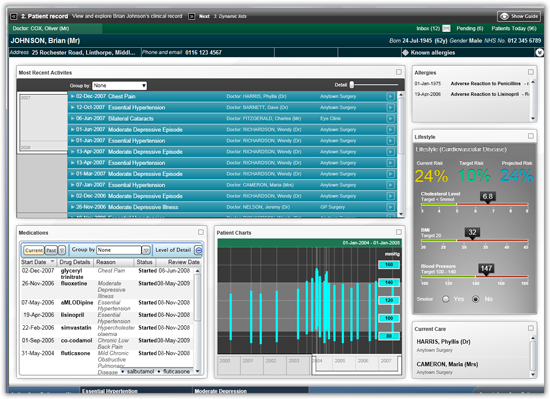Select the fluoxetine medication row

coord(106,289)
